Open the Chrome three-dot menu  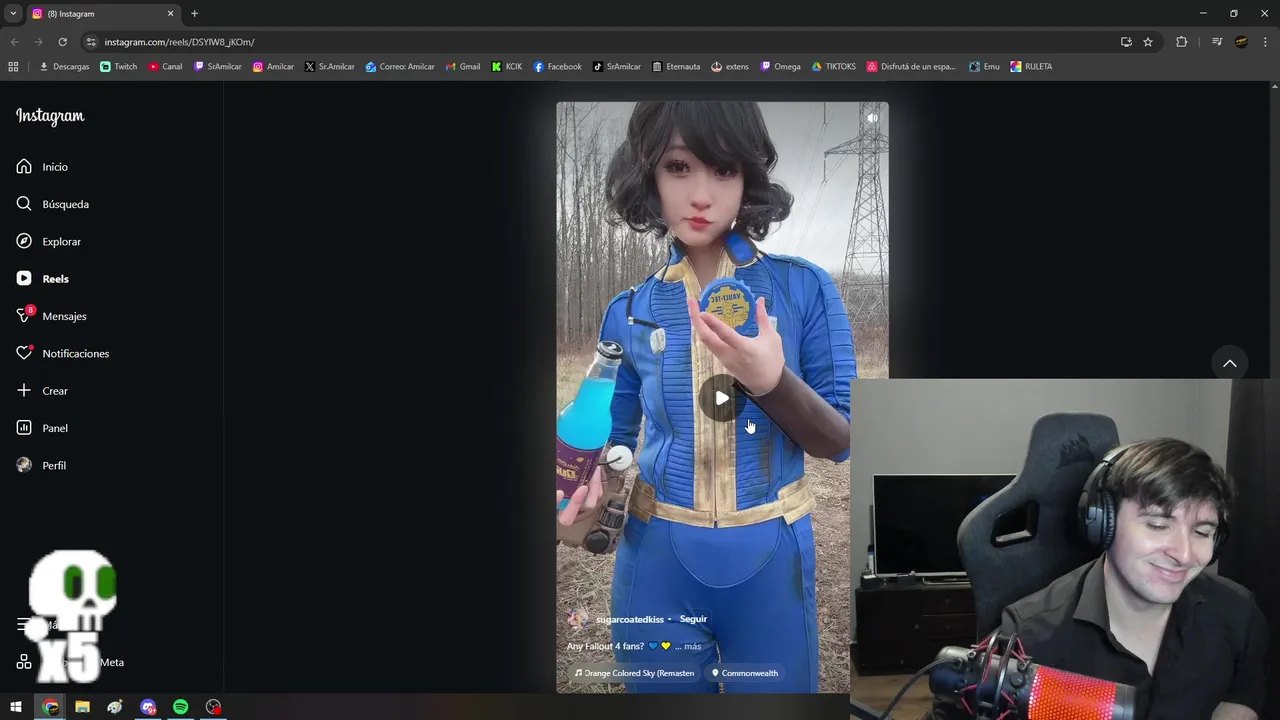click(1266, 42)
